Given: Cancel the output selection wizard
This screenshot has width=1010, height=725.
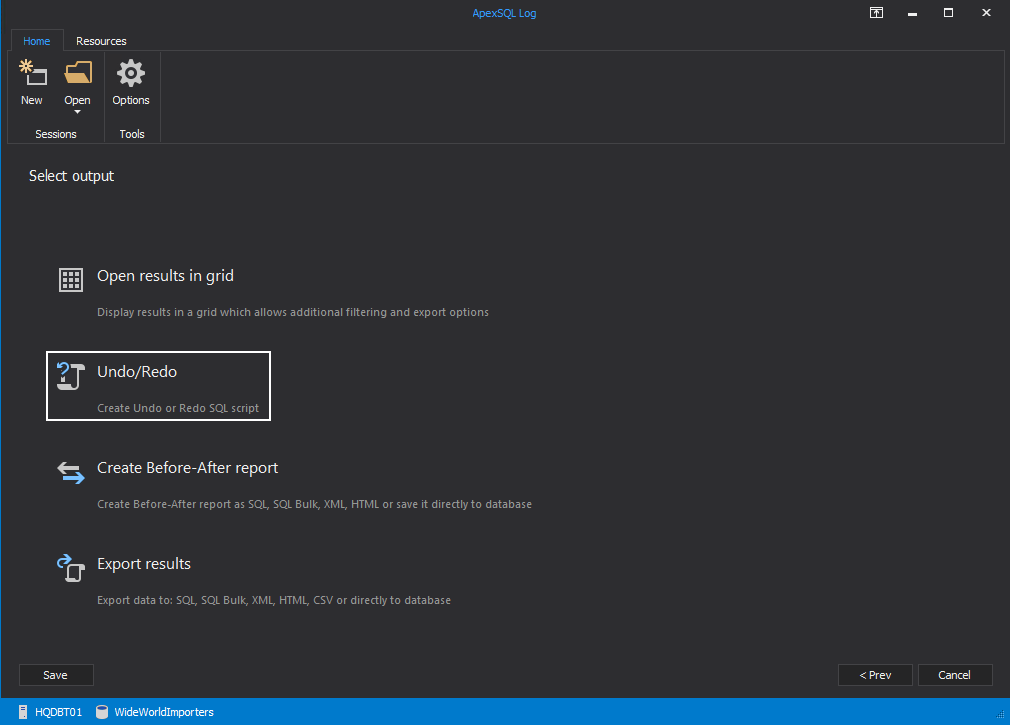Looking at the screenshot, I should 955,675.
